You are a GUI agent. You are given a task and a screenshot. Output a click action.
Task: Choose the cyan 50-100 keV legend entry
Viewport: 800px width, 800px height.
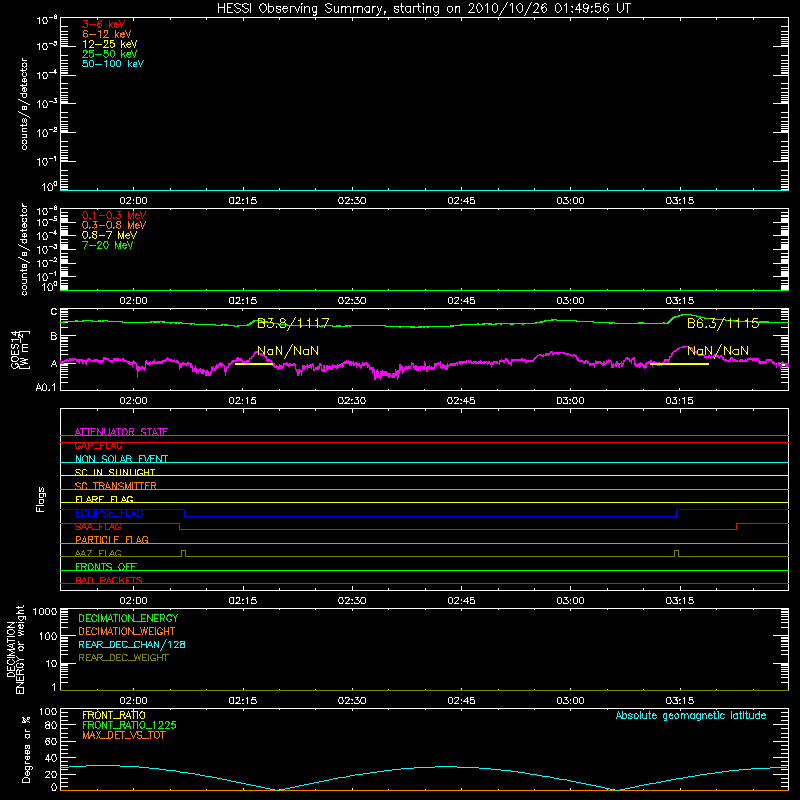tap(113, 64)
